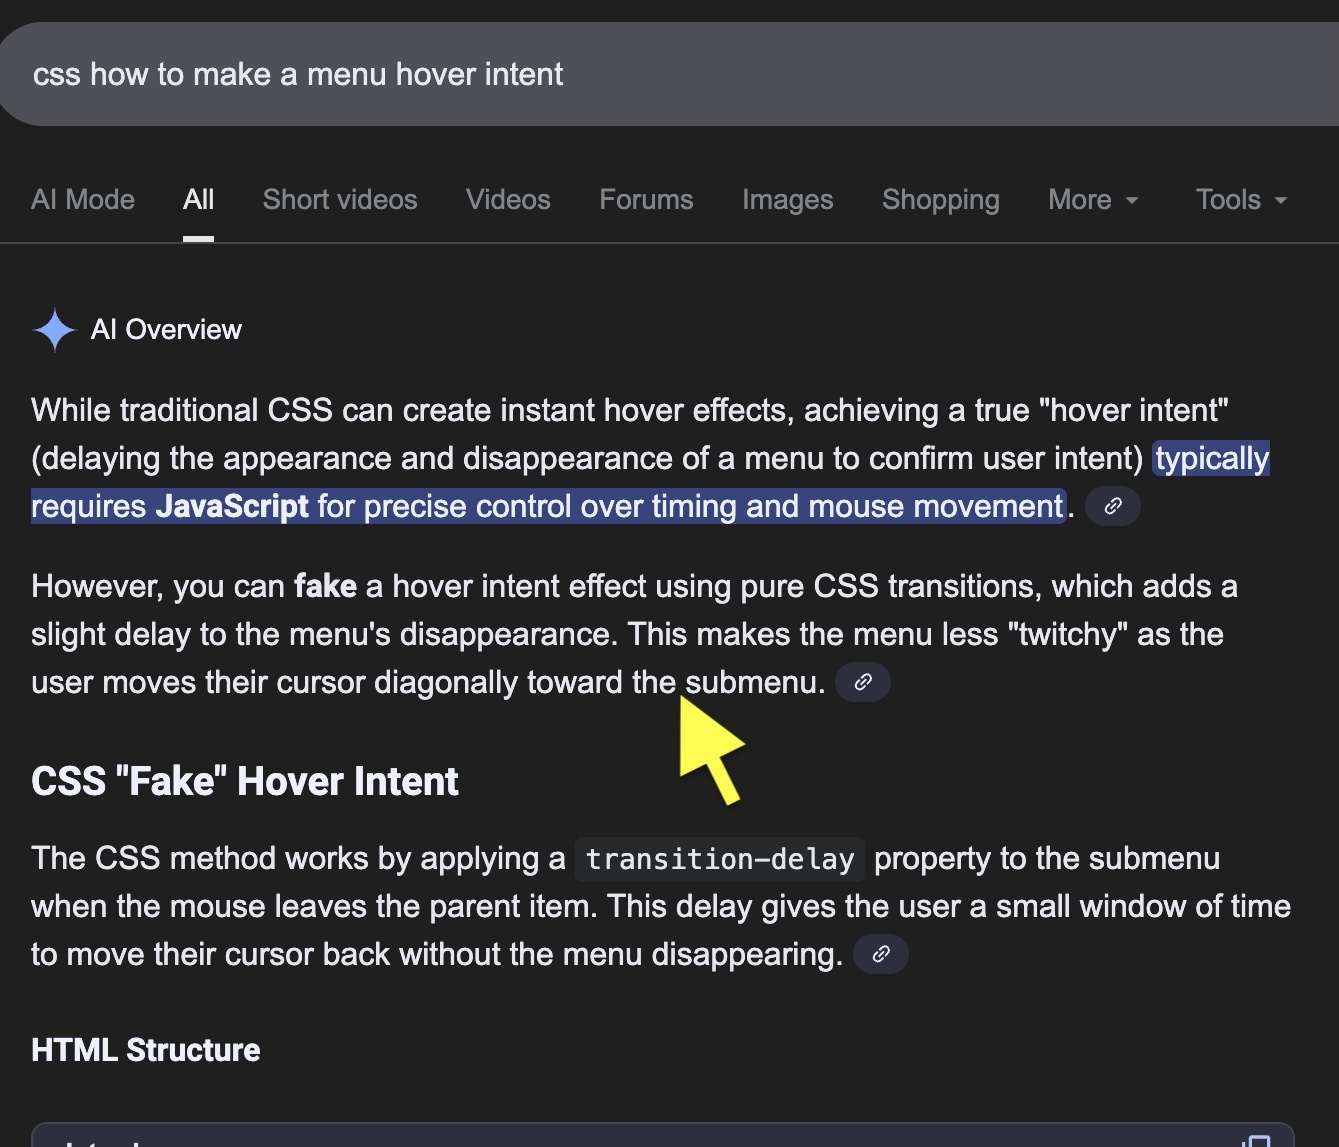Show Videos search results
This screenshot has width=1339, height=1147.
click(x=508, y=200)
